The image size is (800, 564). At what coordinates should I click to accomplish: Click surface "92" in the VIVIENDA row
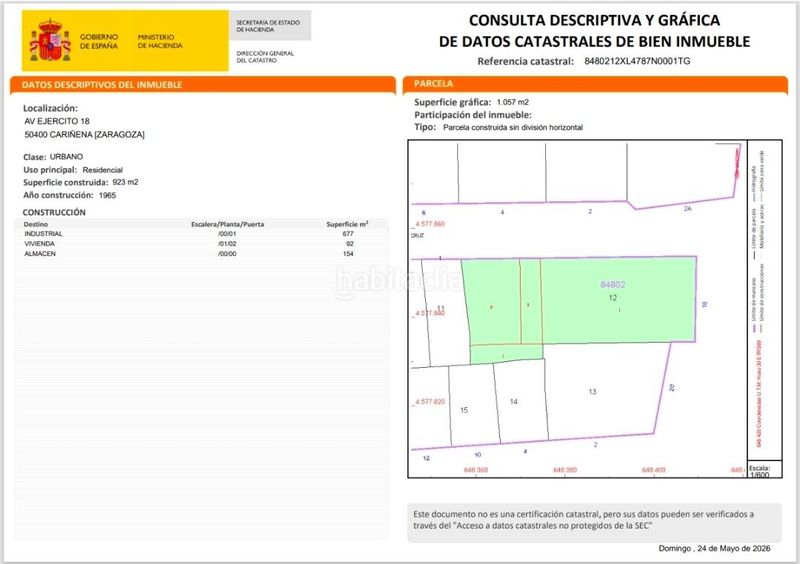[x=349, y=244]
